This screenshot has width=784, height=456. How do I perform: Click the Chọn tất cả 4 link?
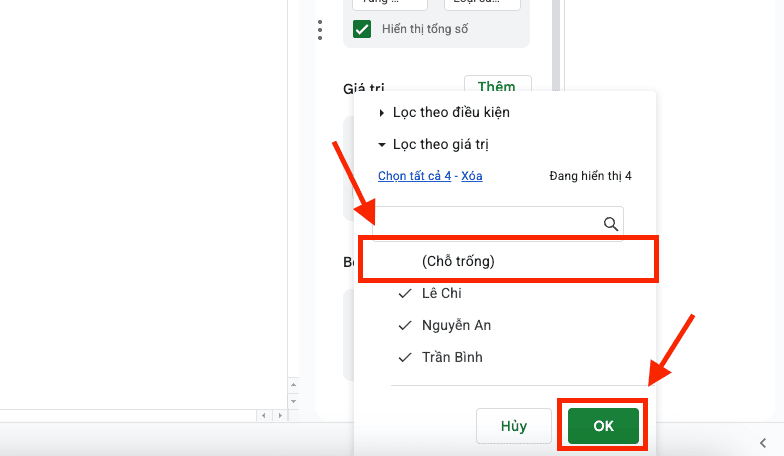point(414,176)
